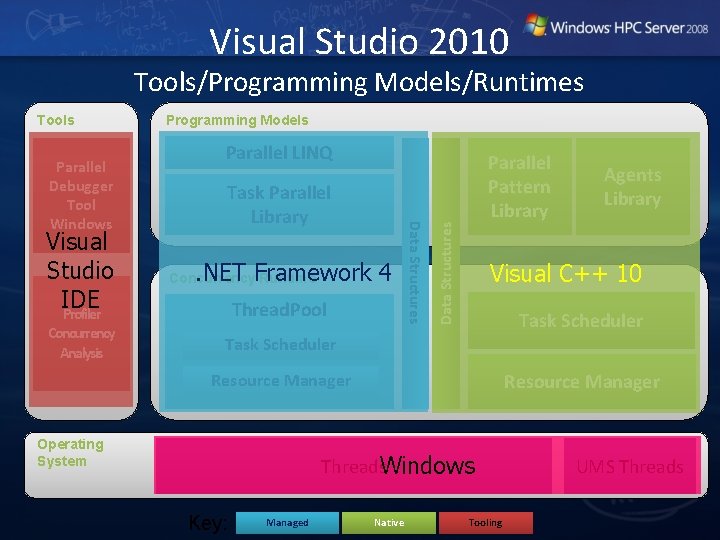Click the blue vertical Data Structures bar
This screenshot has height=540, width=720.
[415, 273]
